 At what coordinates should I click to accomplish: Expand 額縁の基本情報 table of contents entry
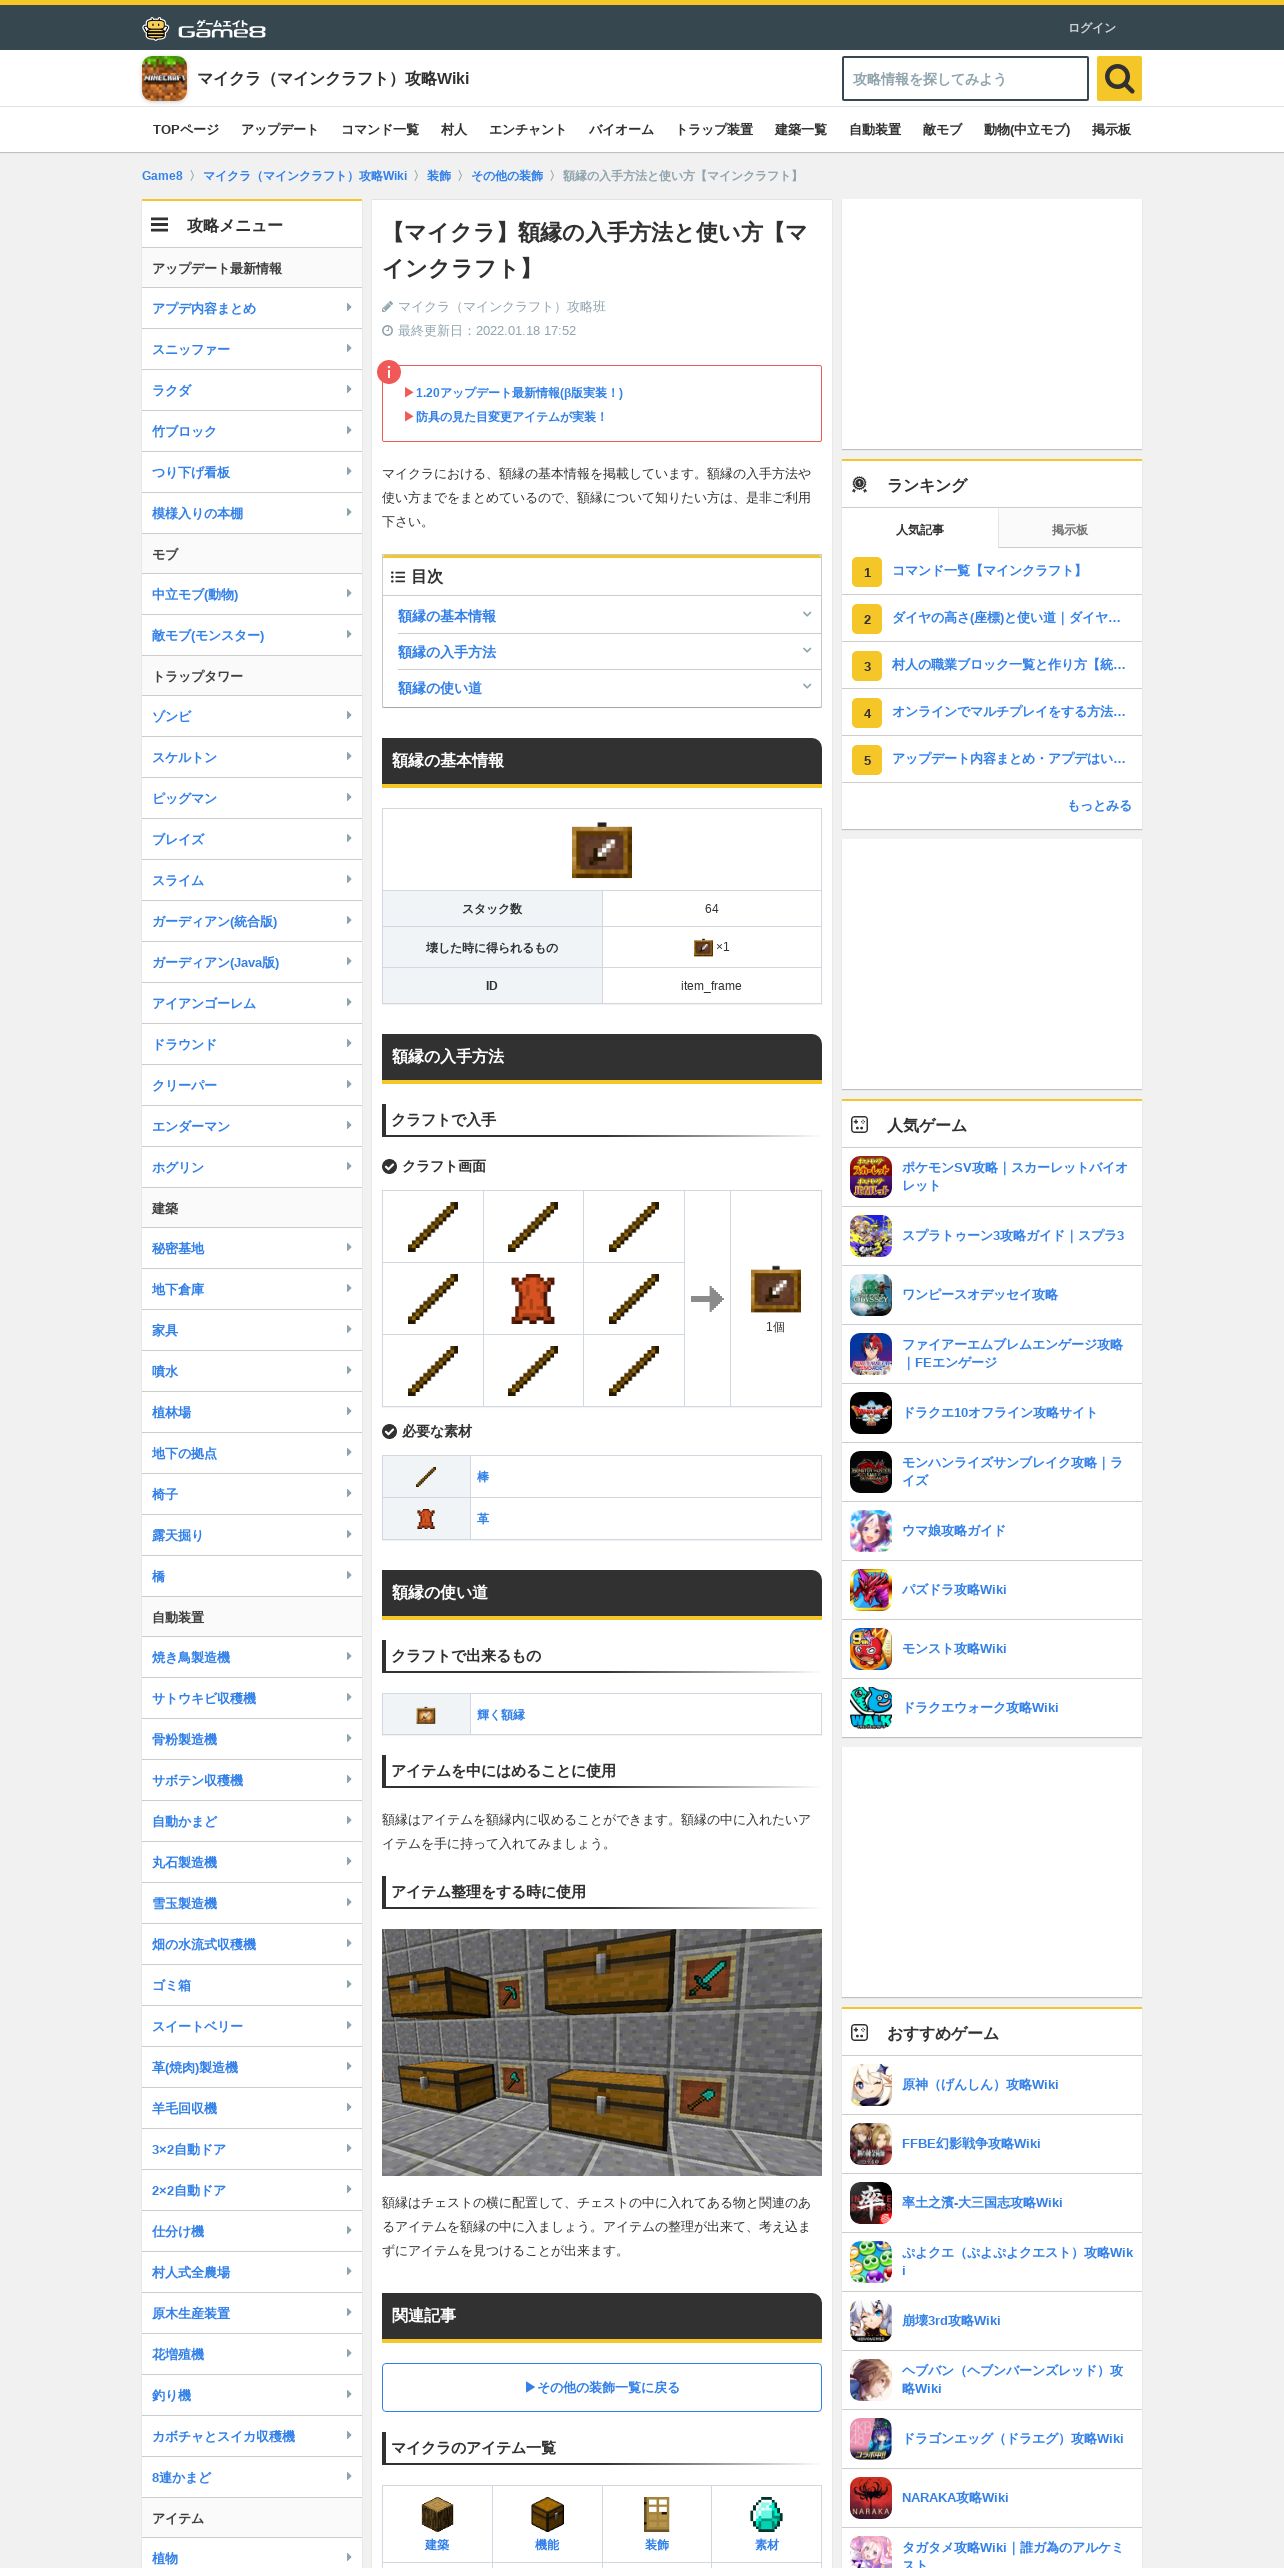click(x=602, y=616)
